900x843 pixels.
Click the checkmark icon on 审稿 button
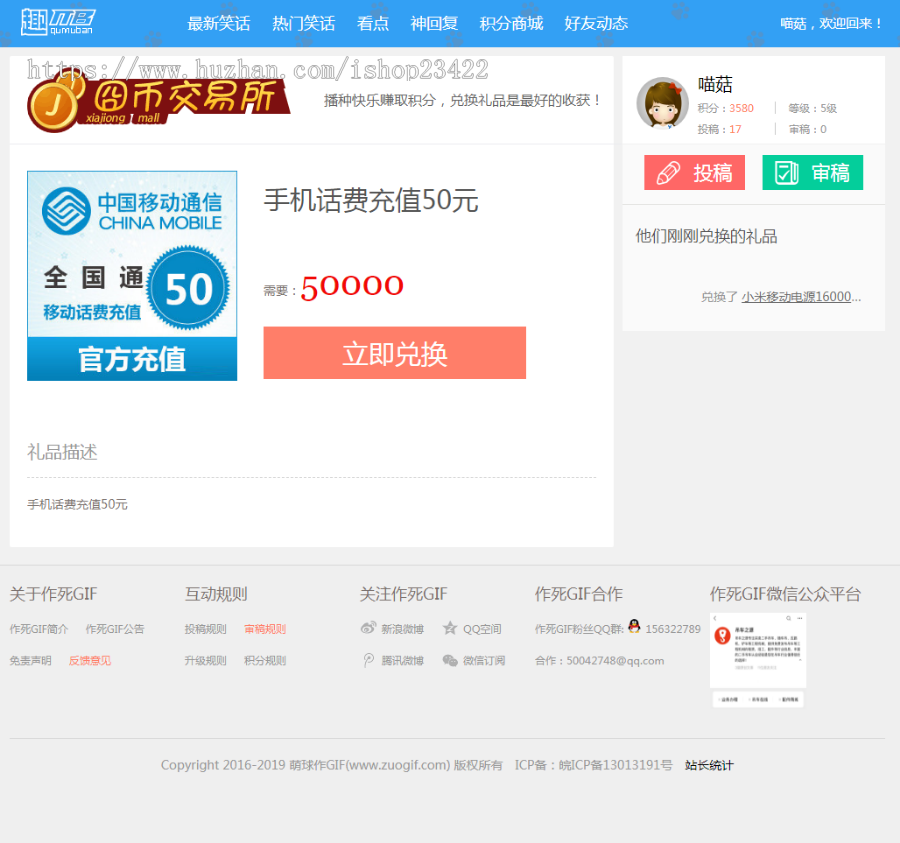[786, 173]
